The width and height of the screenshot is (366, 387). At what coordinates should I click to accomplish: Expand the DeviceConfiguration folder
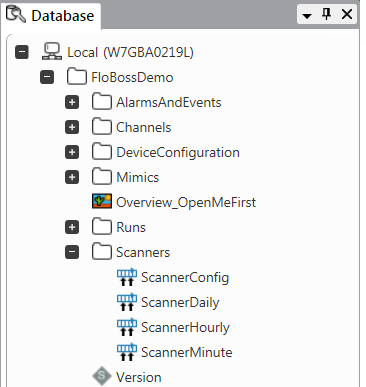pyautogui.click(x=72, y=152)
